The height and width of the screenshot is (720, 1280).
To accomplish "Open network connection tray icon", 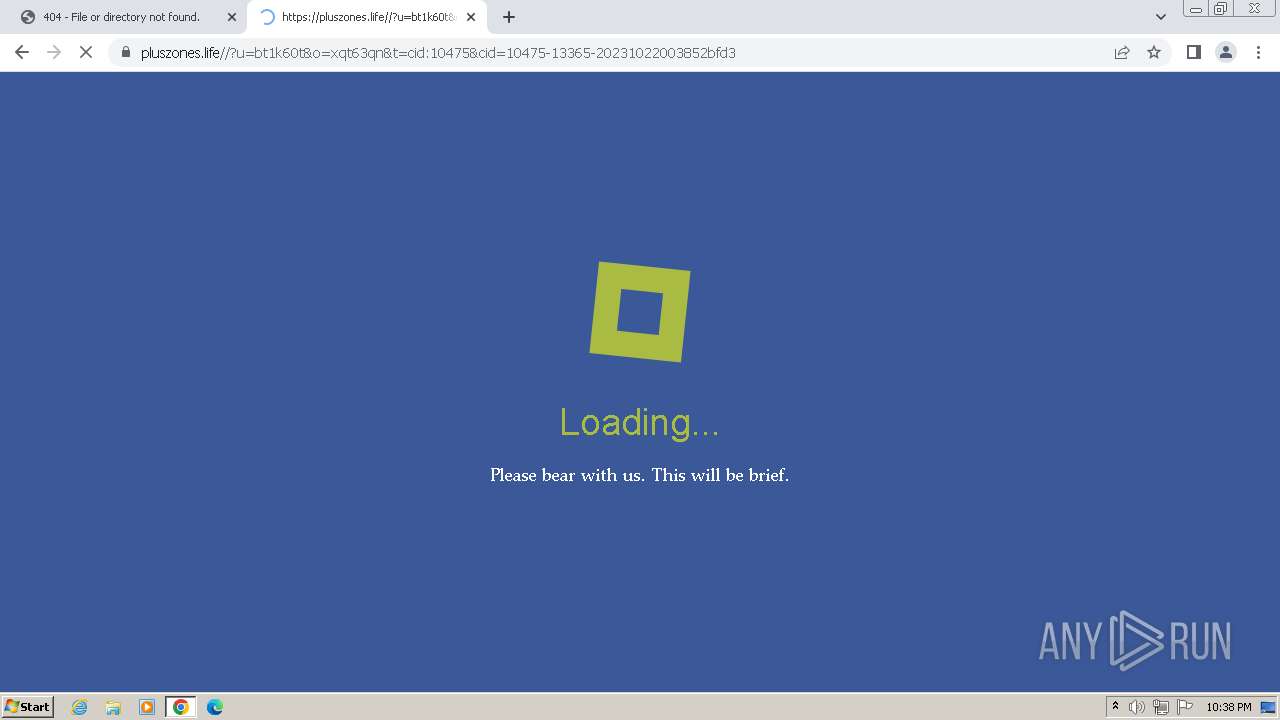I will (1161, 707).
